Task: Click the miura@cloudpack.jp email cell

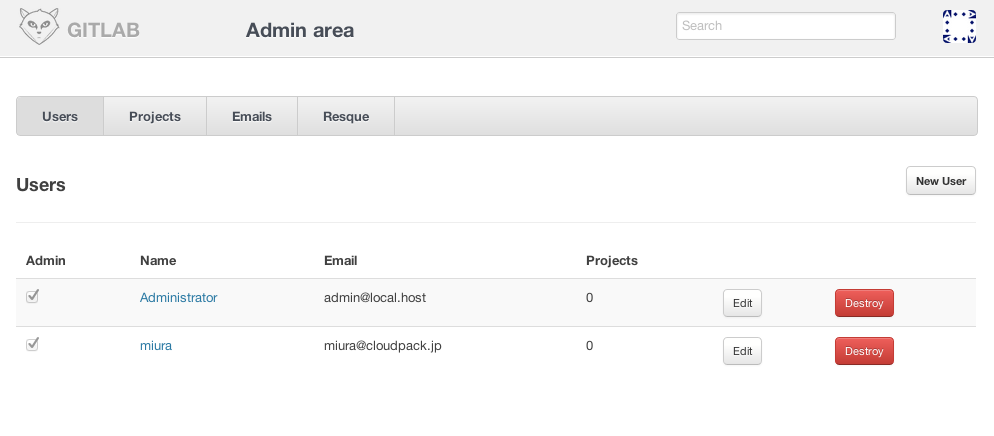Action: (383, 346)
